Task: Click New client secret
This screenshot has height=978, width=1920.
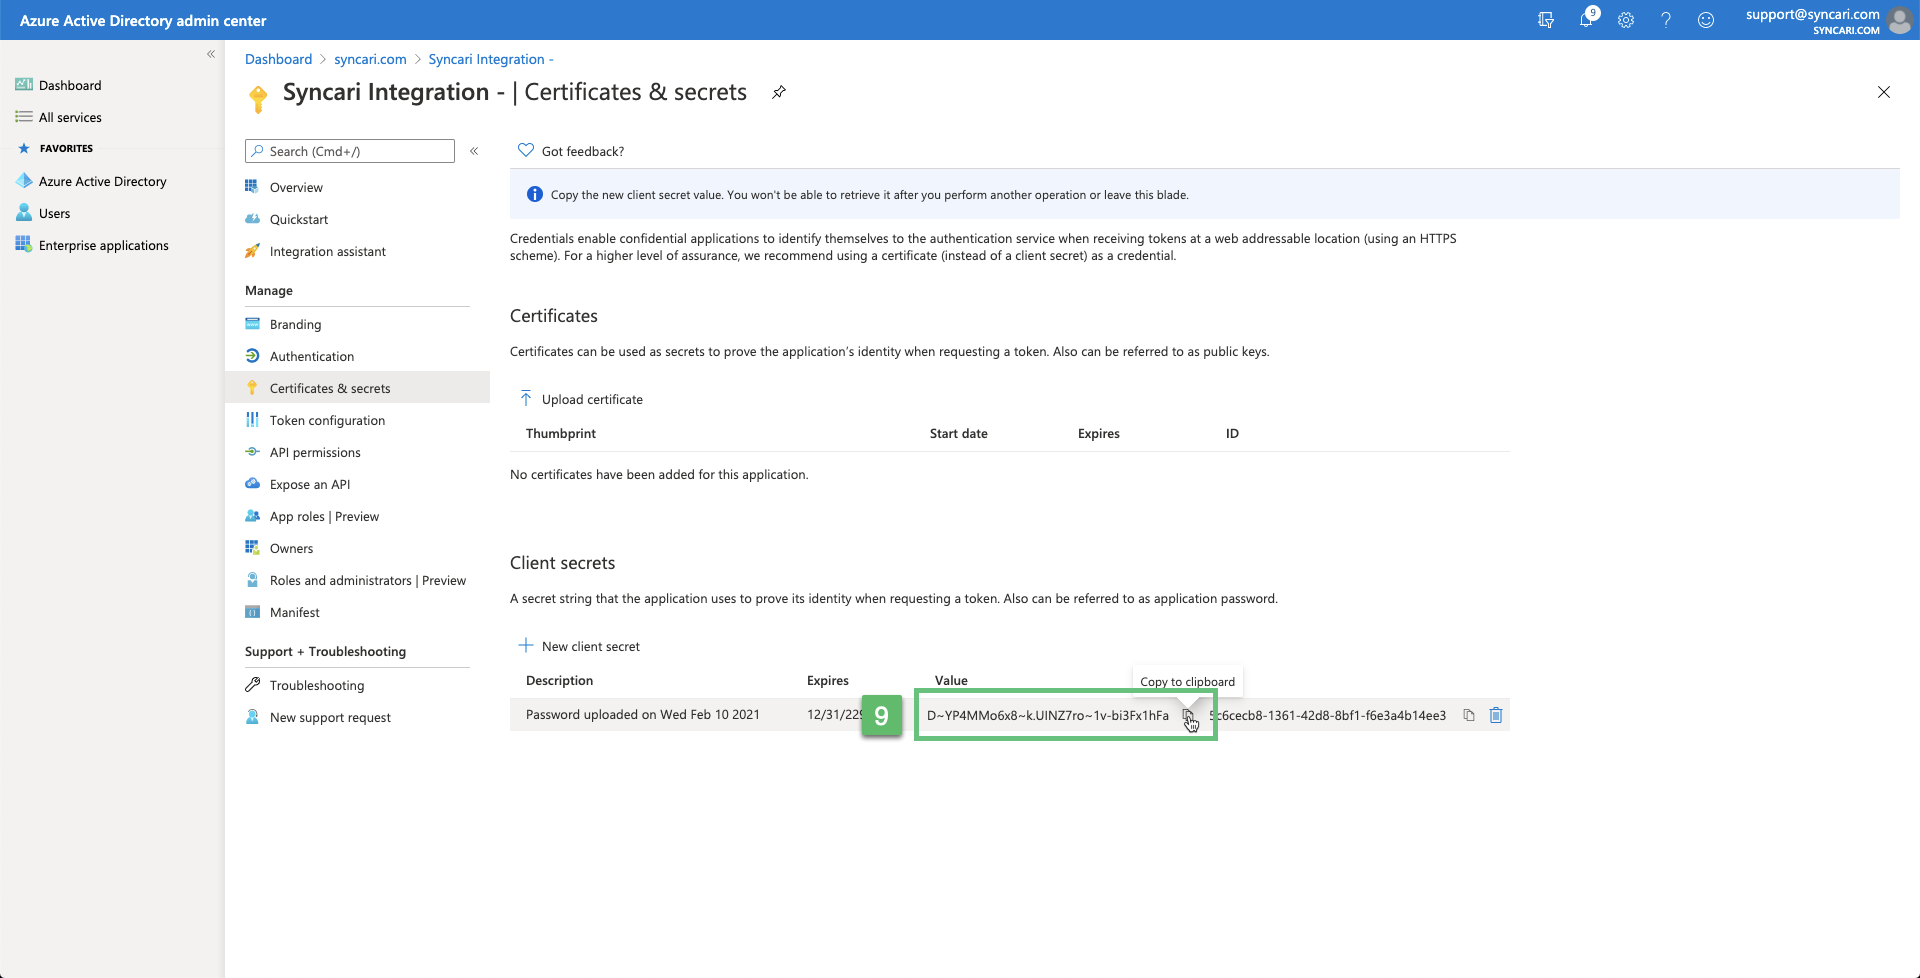Action: click(579, 646)
